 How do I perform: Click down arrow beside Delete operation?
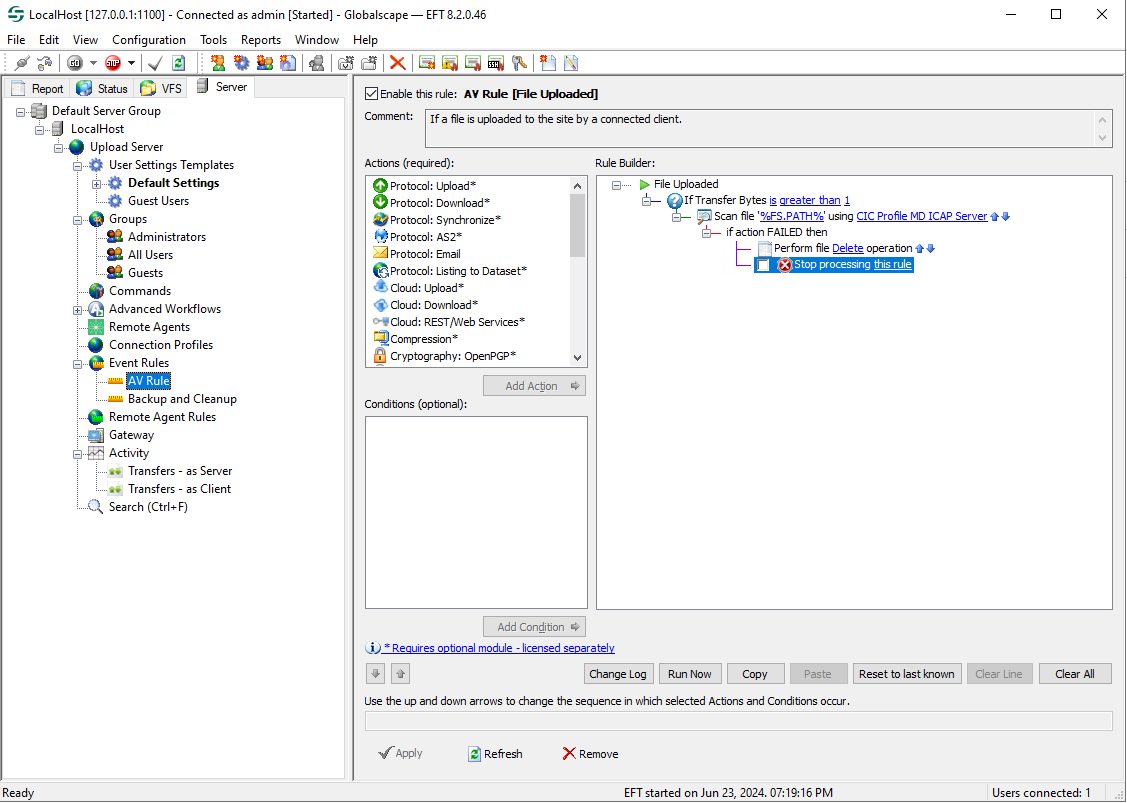pyautogui.click(x=931, y=249)
